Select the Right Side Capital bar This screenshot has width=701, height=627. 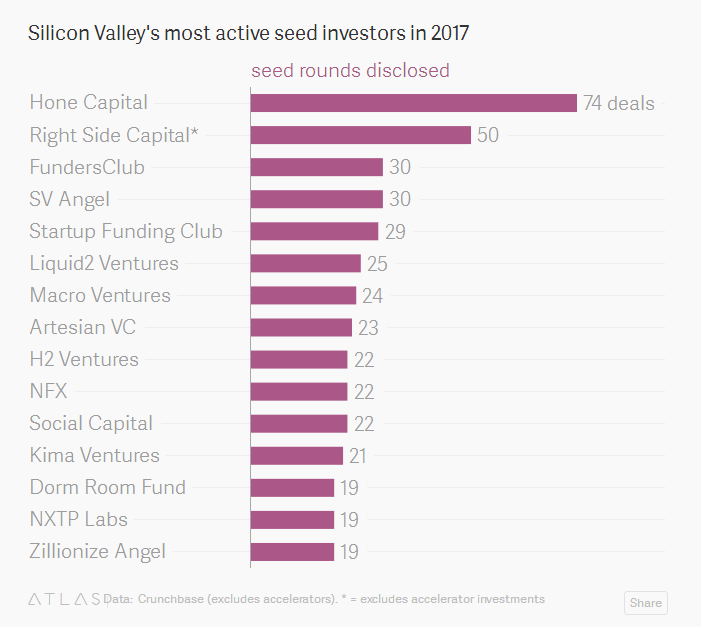(360, 135)
